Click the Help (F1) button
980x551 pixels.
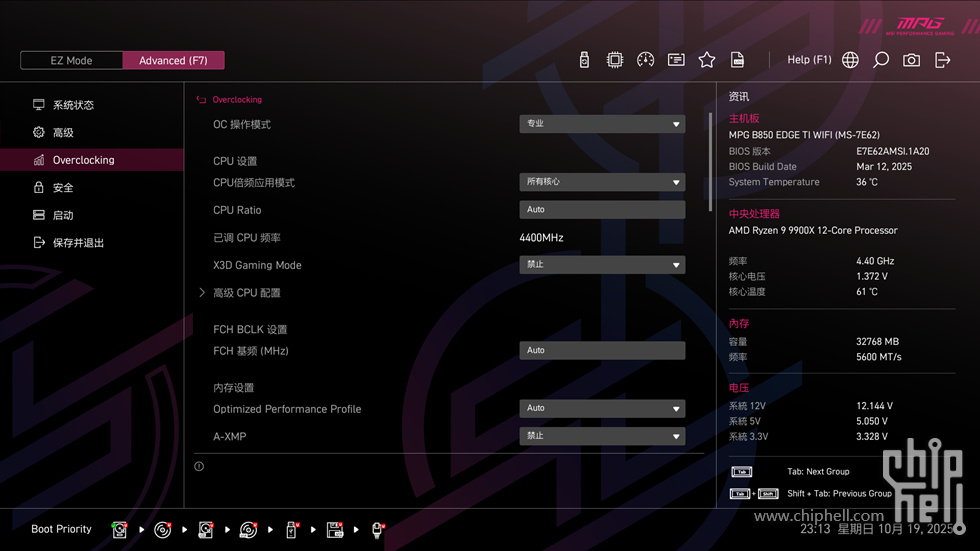tap(809, 60)
